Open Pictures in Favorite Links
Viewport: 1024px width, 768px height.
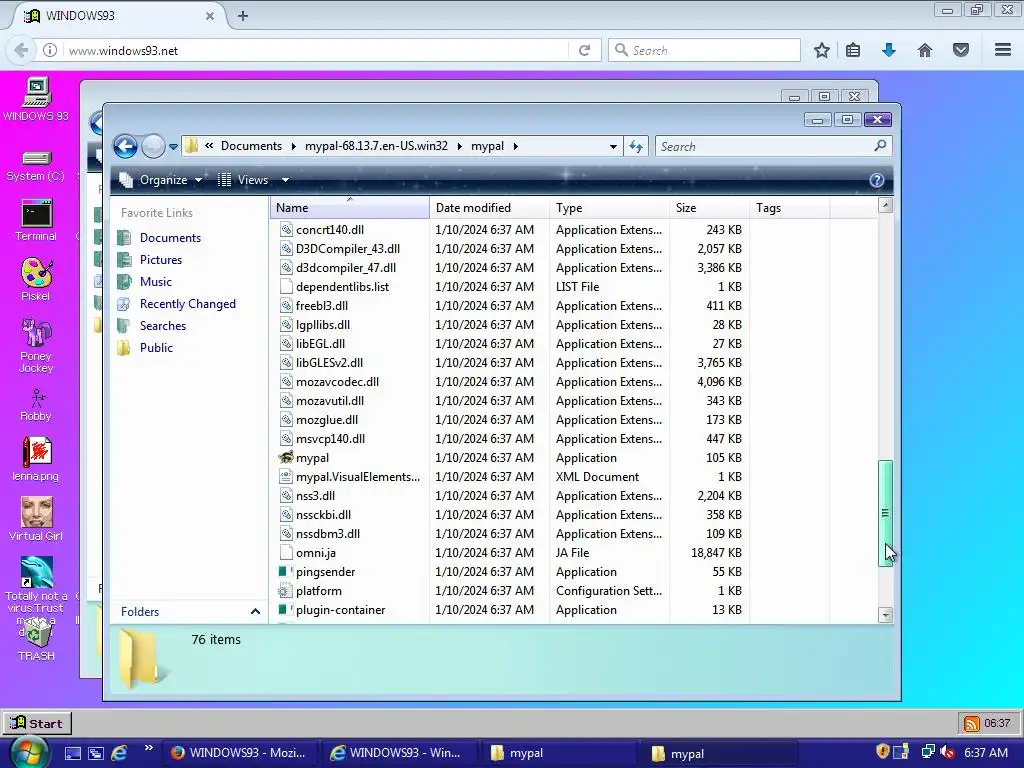click(161, 260)
